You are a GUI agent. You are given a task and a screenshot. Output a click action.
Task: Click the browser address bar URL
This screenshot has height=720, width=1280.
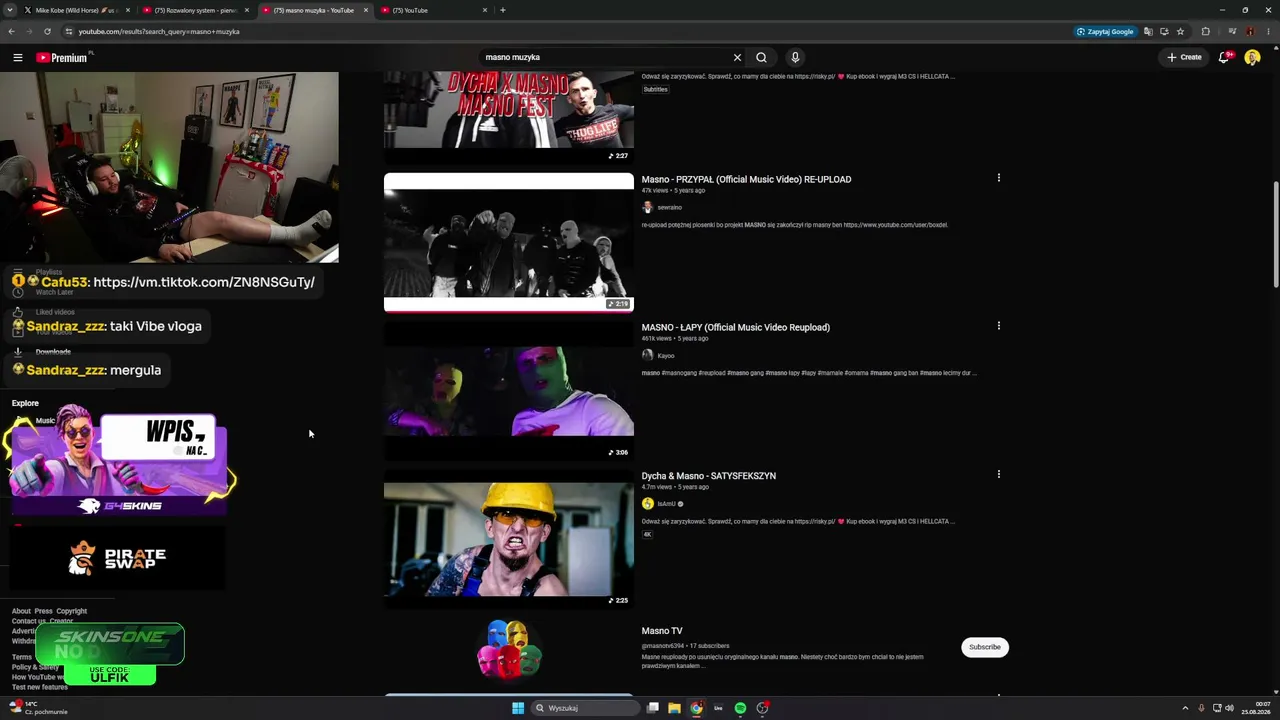point(159,31)
